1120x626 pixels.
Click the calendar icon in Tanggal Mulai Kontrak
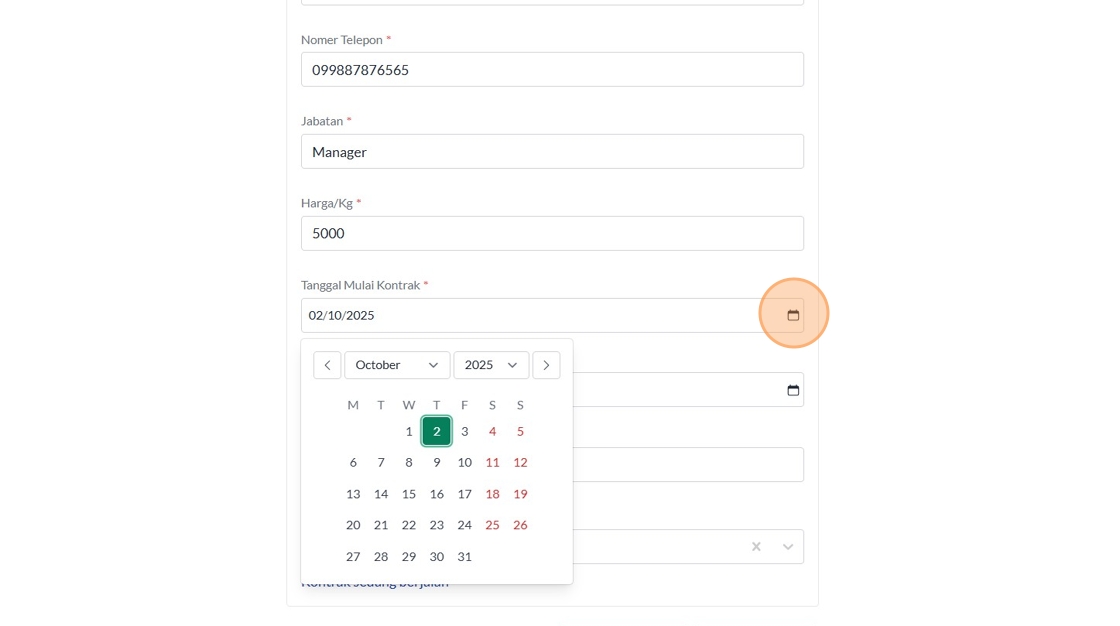793,315
